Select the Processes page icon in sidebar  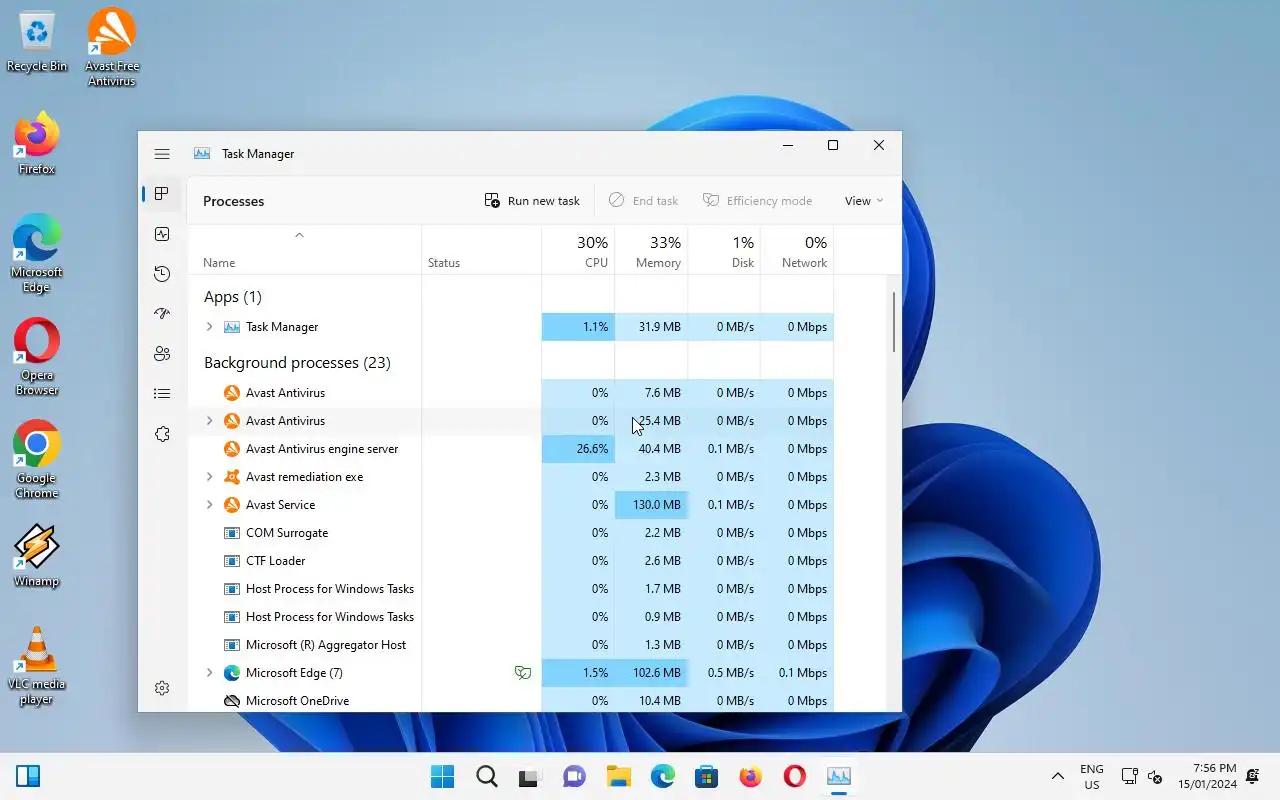(162, 194)
